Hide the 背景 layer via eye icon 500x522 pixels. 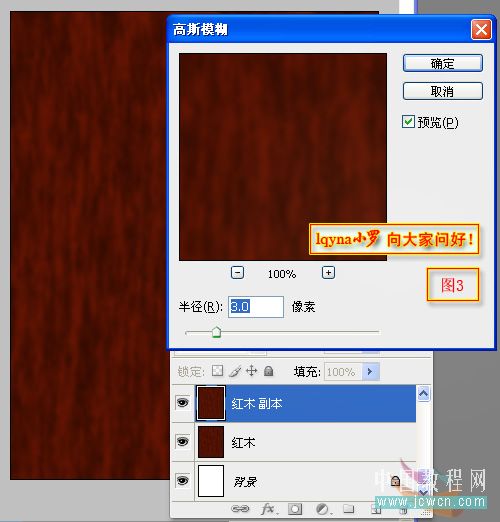182,480
